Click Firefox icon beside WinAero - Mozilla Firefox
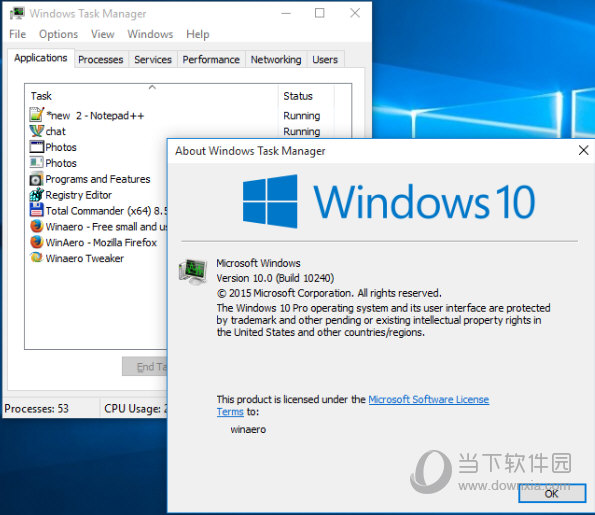The width and height of the screenshot is (595, 515). (x=37, y=242)
